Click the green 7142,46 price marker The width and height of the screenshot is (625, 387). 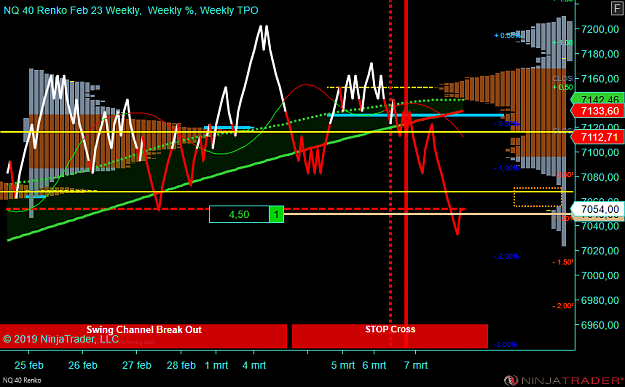pyautogui.click(x=598, y=98)
